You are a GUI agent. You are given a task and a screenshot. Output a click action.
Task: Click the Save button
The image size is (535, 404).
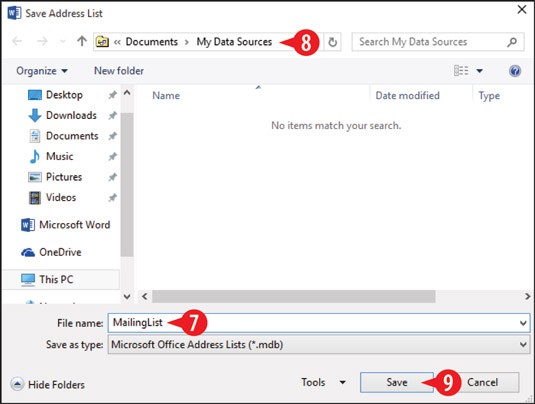(397, 382)
